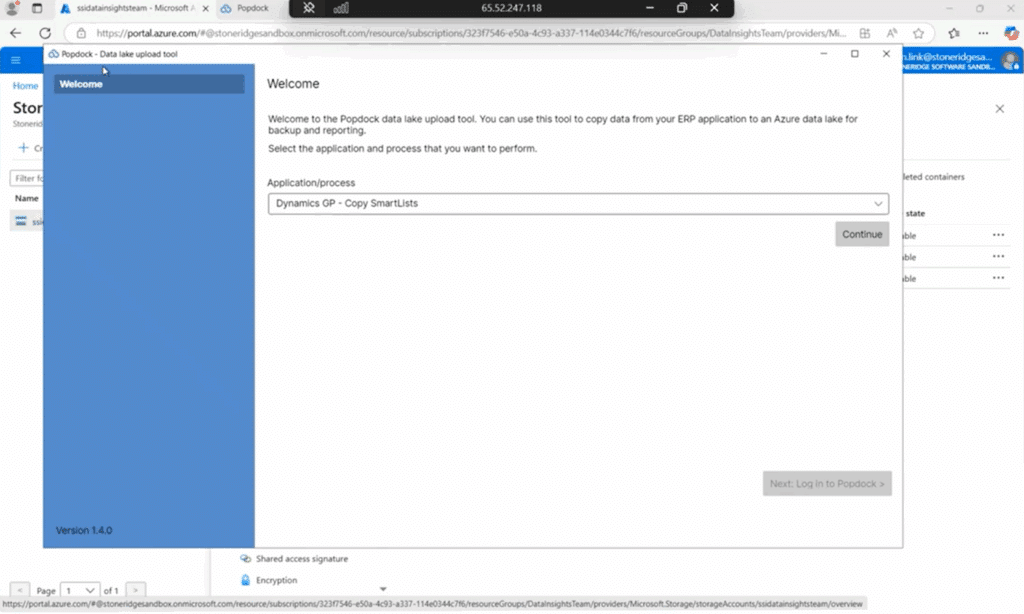Image resolution: width=1024 pixels, height=614 pixels.
Task: Add this page to favorites with the star
Action: click(917, 33)
